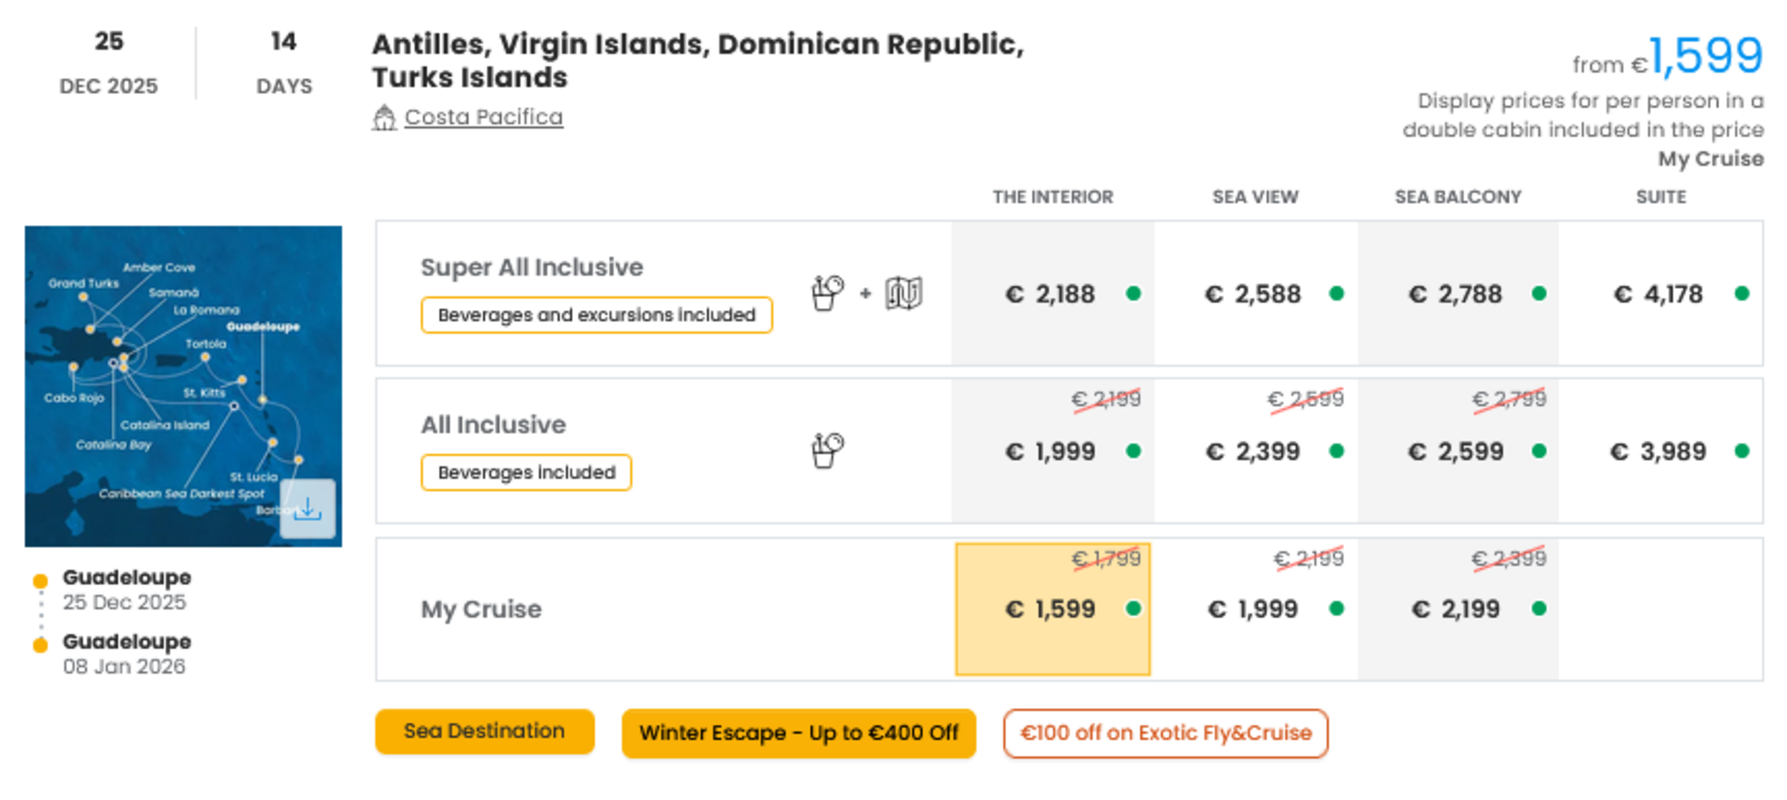Click green availability dot for Suite € 4,178
The height and width of the screenshot is (800, 1787).
(1742, 294)
